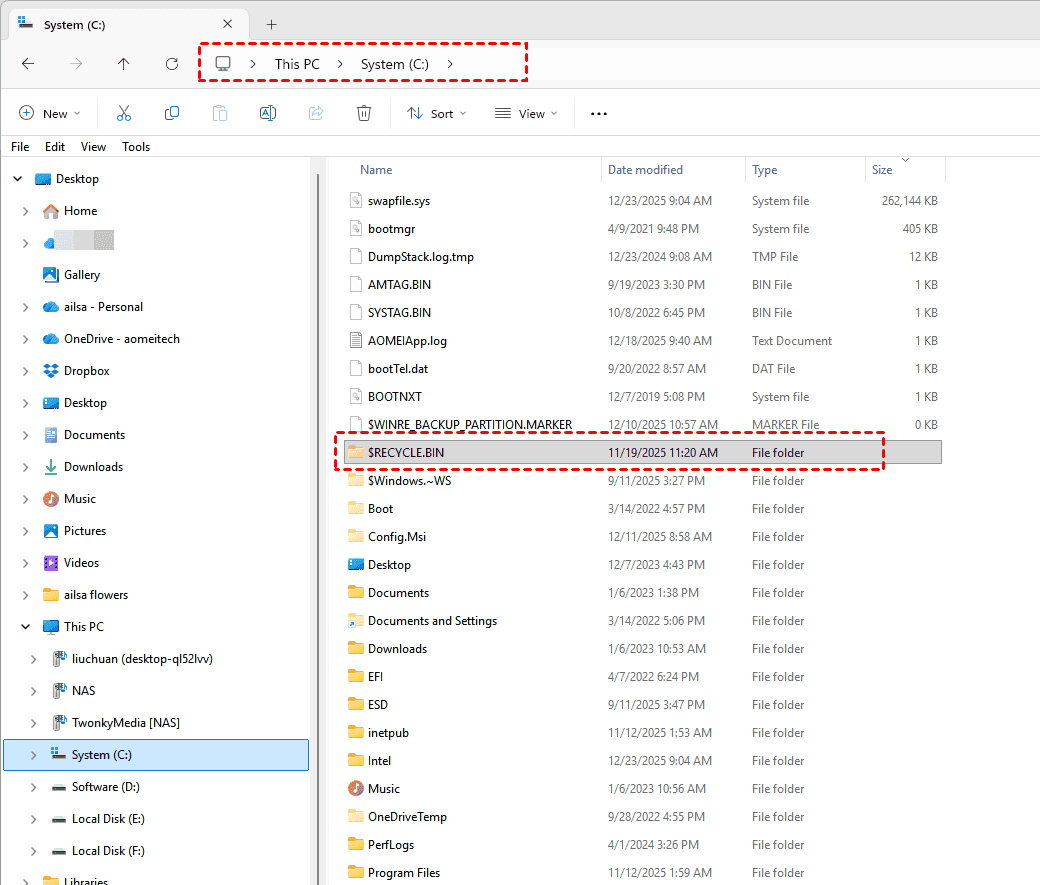The height and width of the screenshot is (885, 1040).
Task: Expand the Dropbox tree node
Action: click(25, 371)
